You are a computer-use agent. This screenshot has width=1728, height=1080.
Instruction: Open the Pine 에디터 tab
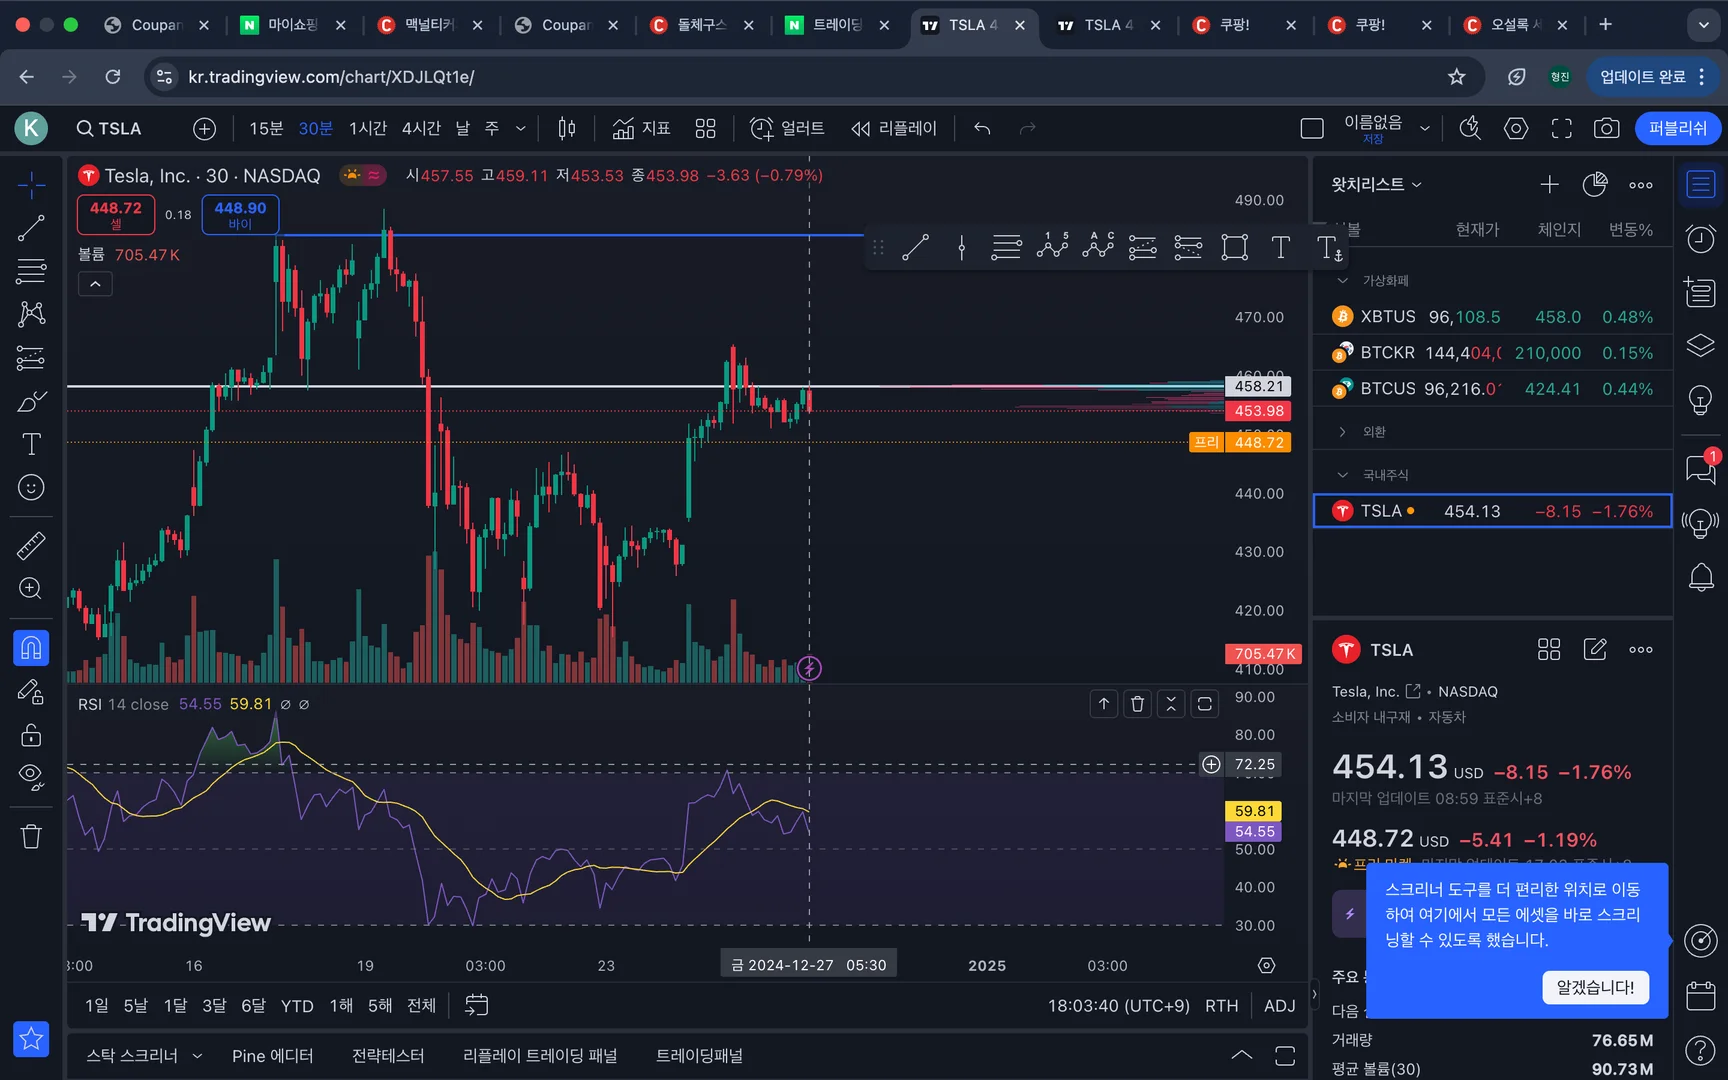(x=272, y=1056)
